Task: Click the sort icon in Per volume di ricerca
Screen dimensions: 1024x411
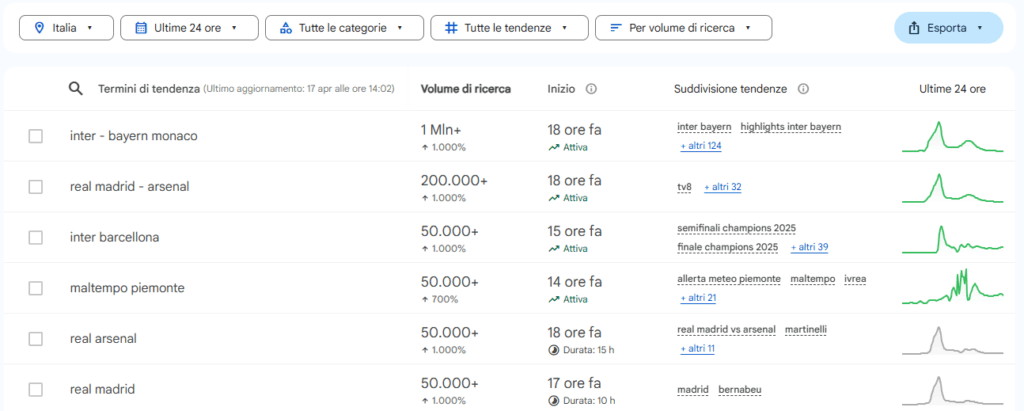Action: click(x=615, y=28)
